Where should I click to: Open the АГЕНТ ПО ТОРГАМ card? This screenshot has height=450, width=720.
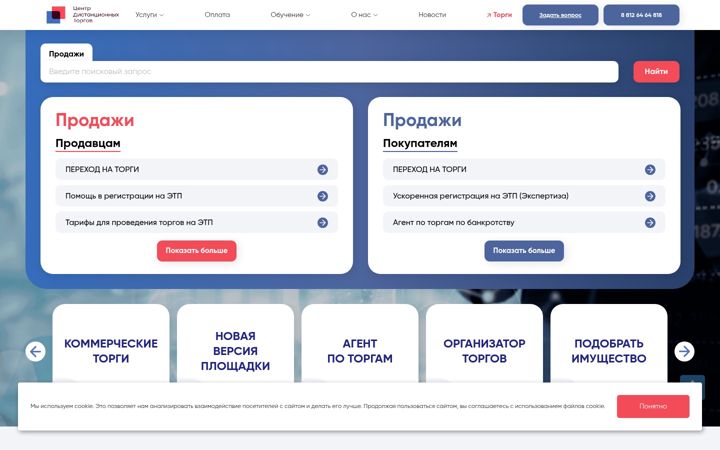[x=360, y=343]
